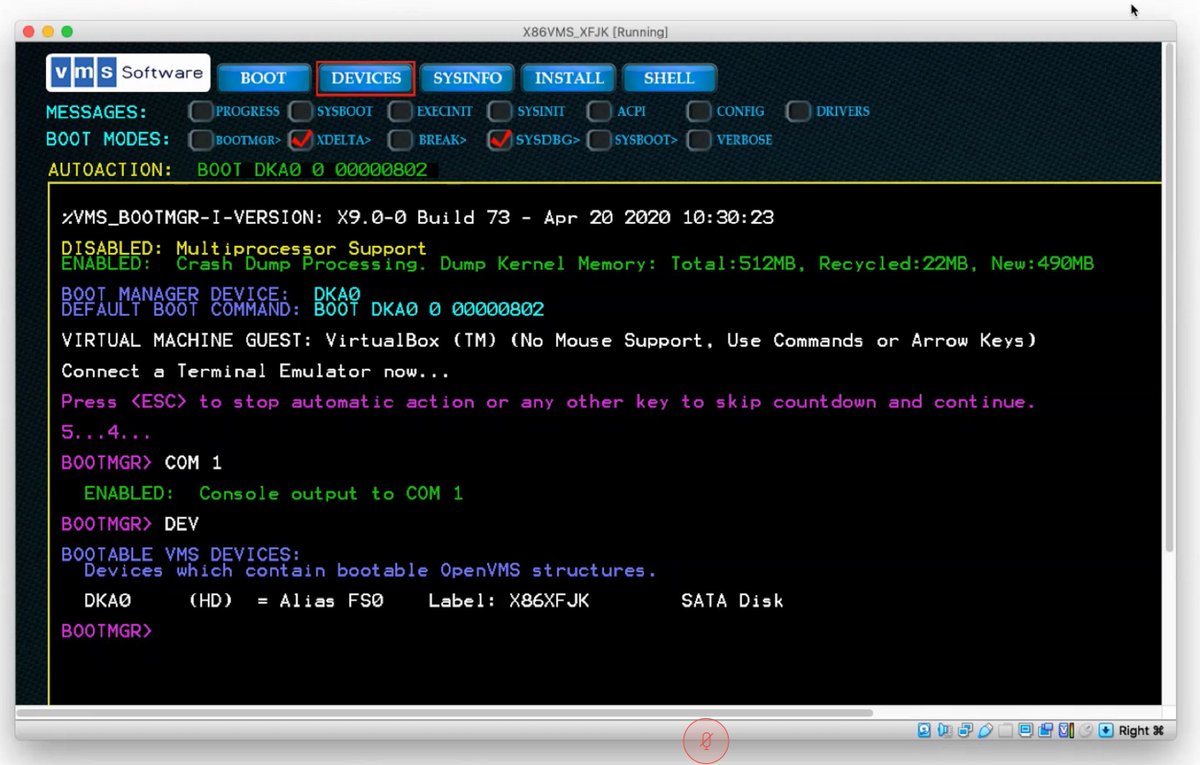Viewport: 1200px width, 765px height.
Task: Enable the EXECINIT messages checkbox
Action: pos(400,111)
